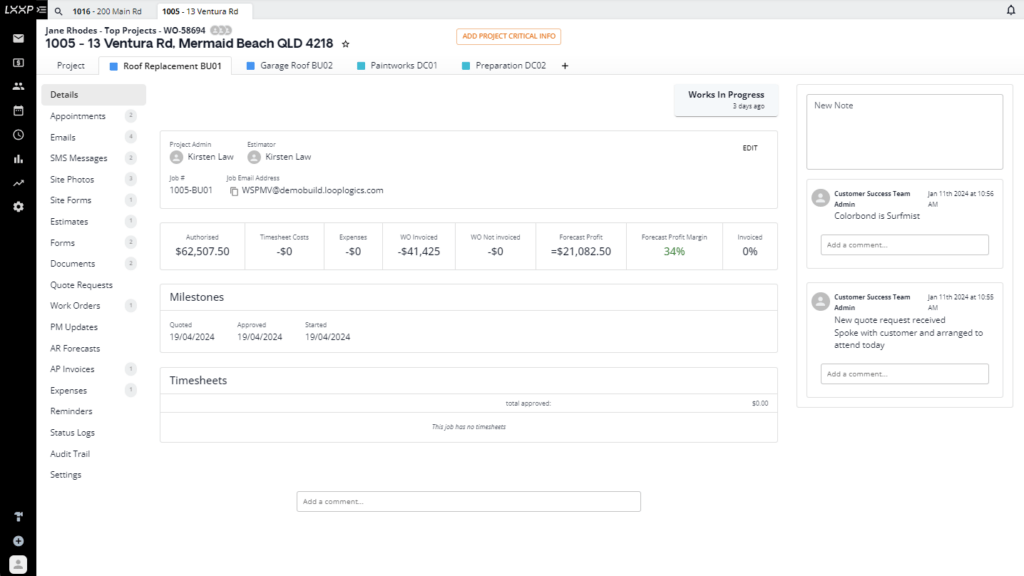Image resolution: width=1024 pixels, height=576 pixels.
Task: Click the clock icon in sidebar
Action: (x=18, y=134)
